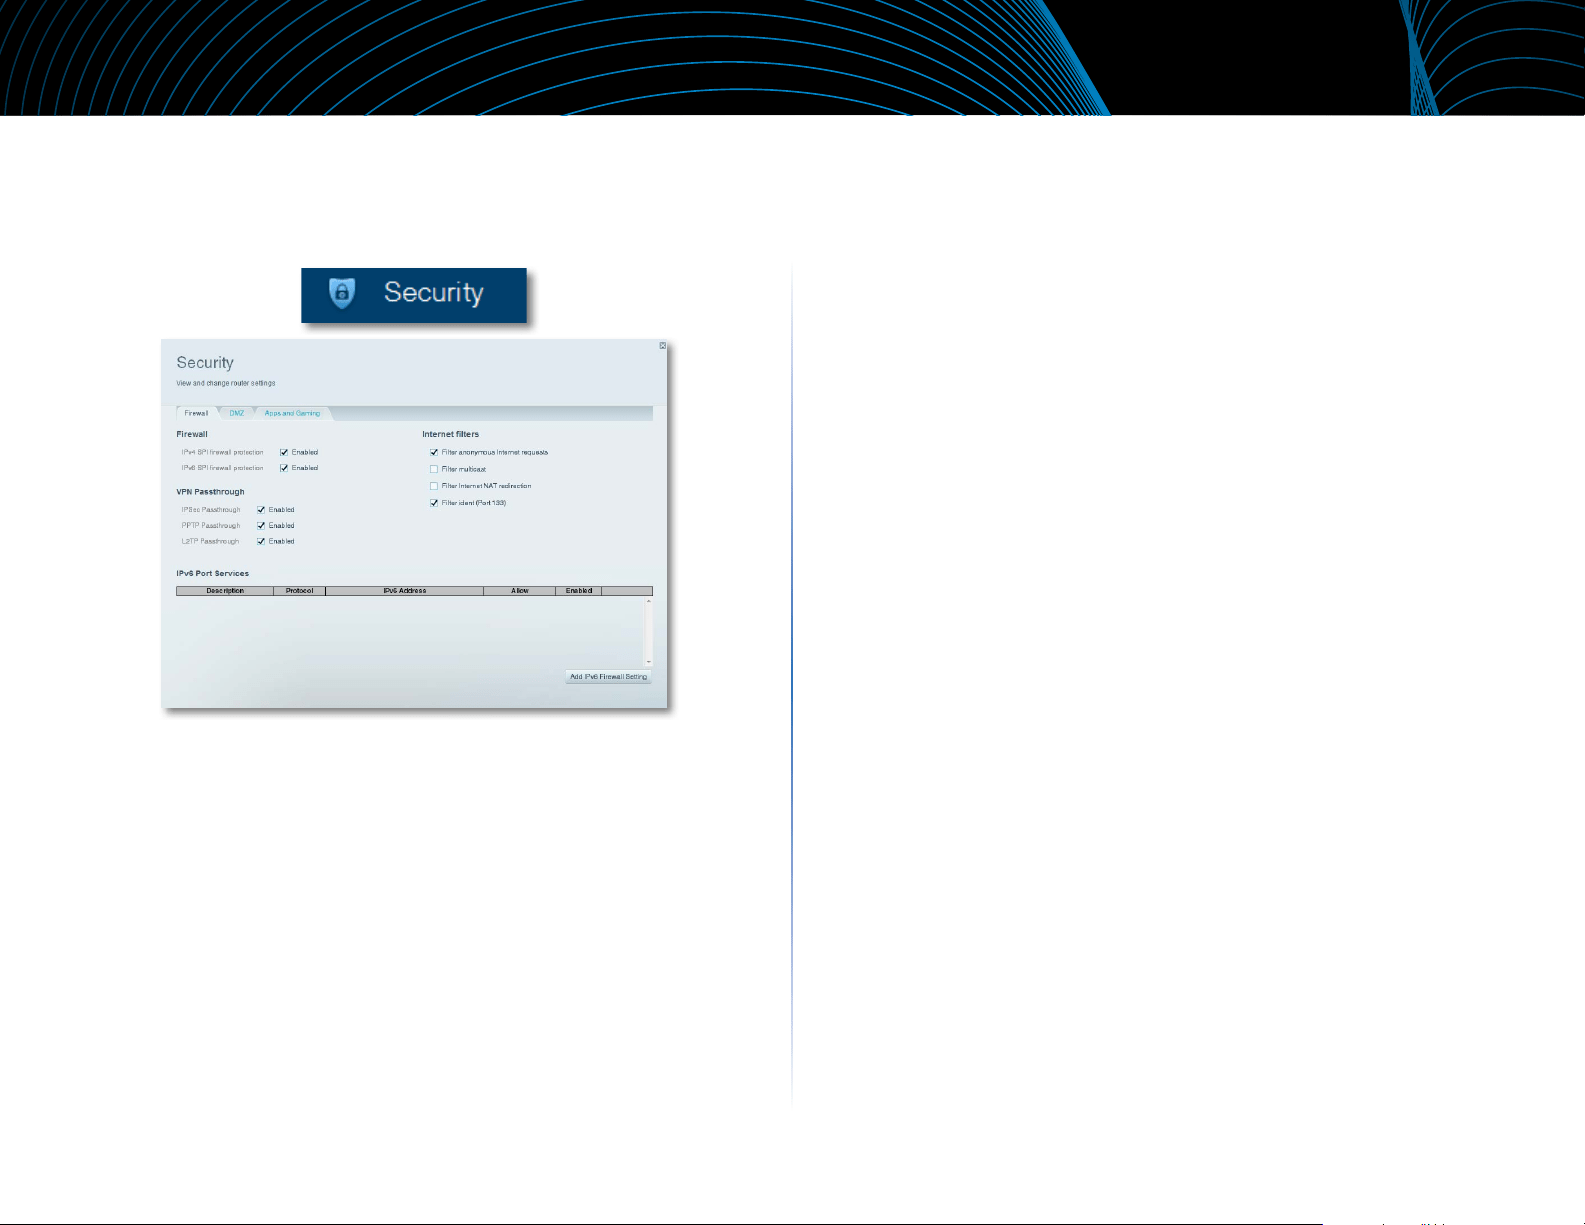Image resolution: width=1585 pixels, height=1225 pixels.
Task: Enable Filter multicast checkbox
Action: 434,469
